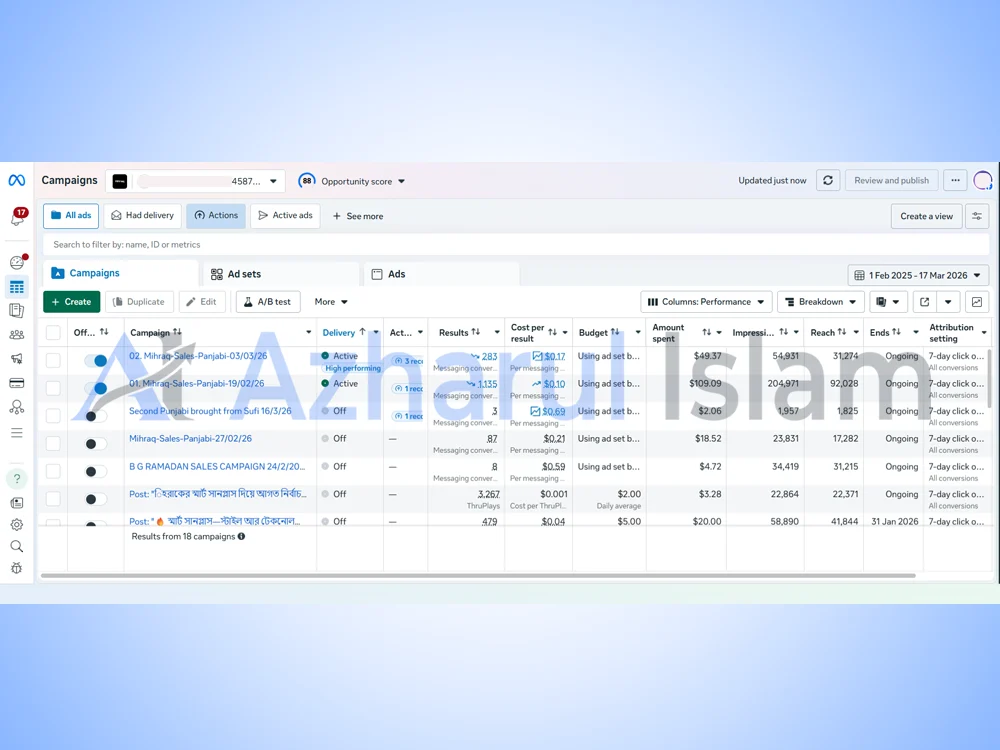Click the Meta logo
Viewport: 1000px width, 750px height.
pyautogui.click(x=17, y=180)
